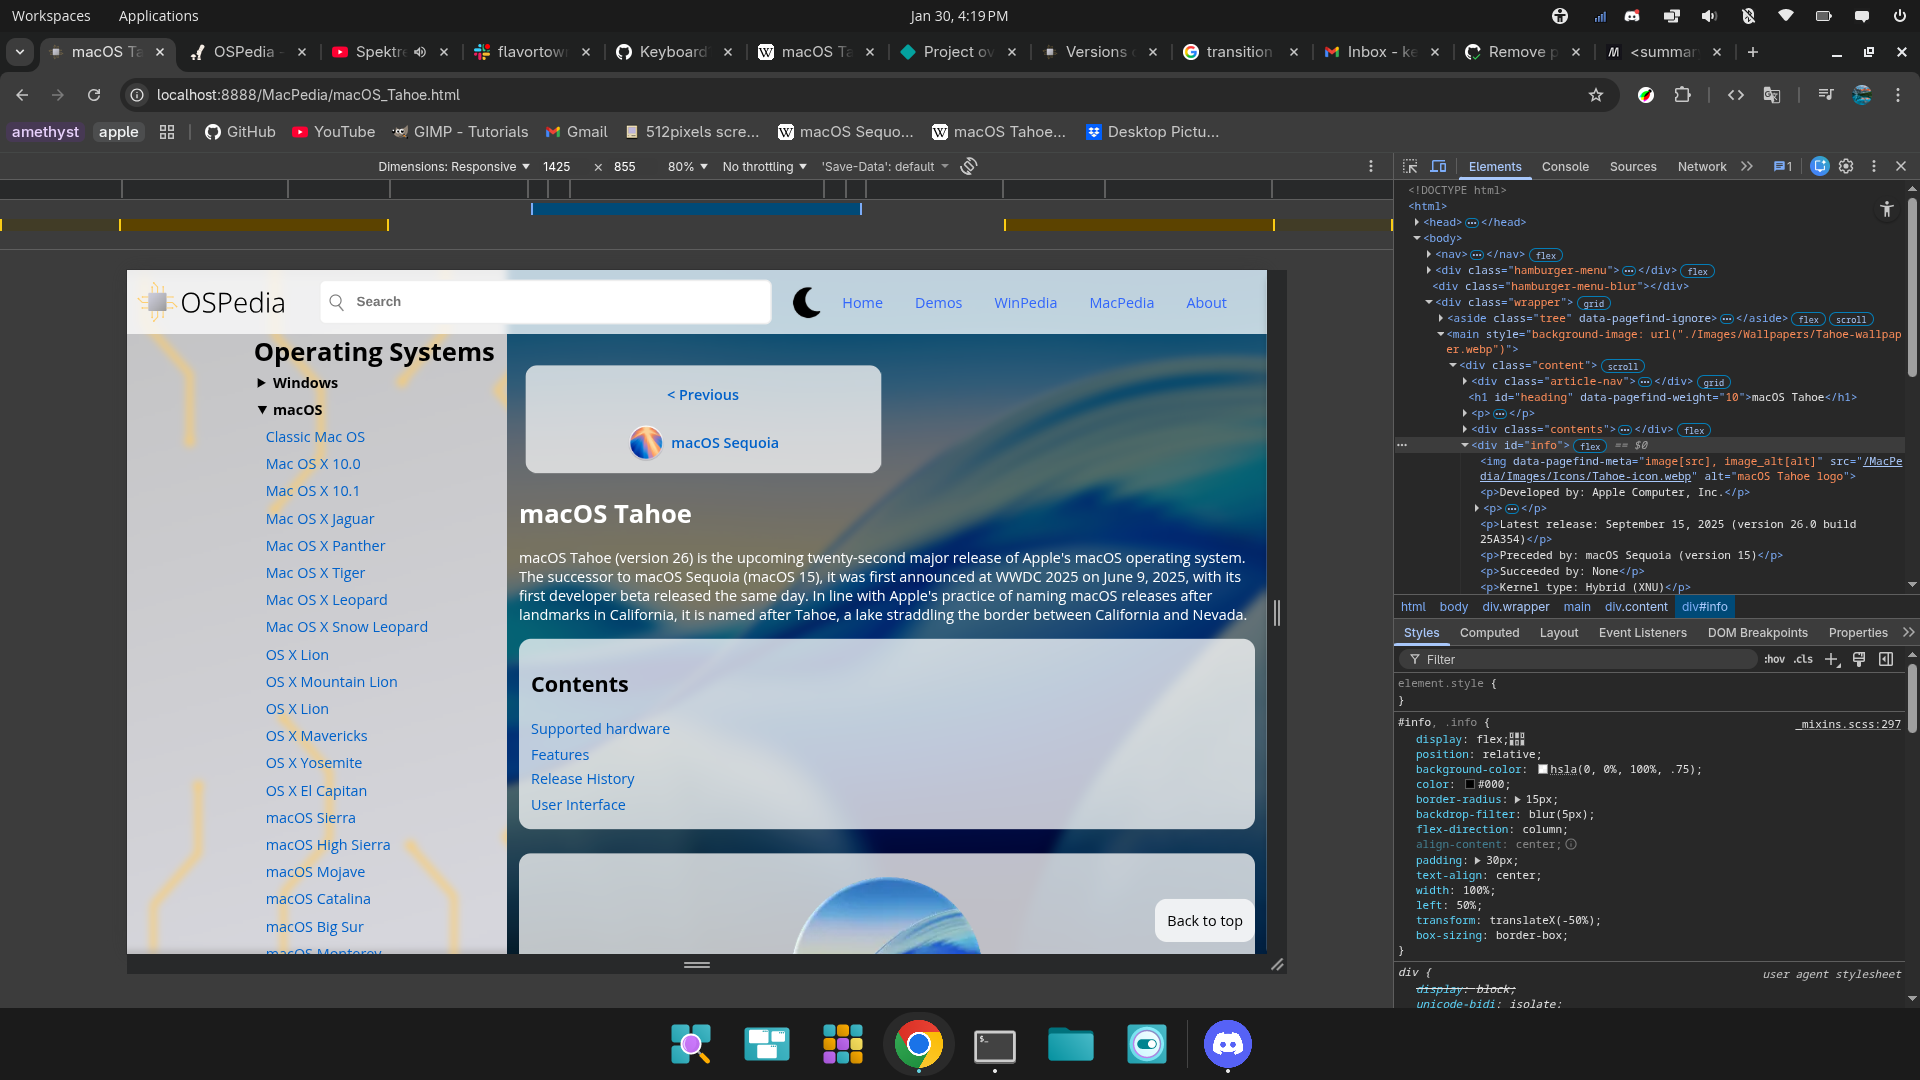1920x1080 pixels.
Task: Click the new style rule plus icon
Action: (1831, 659)
